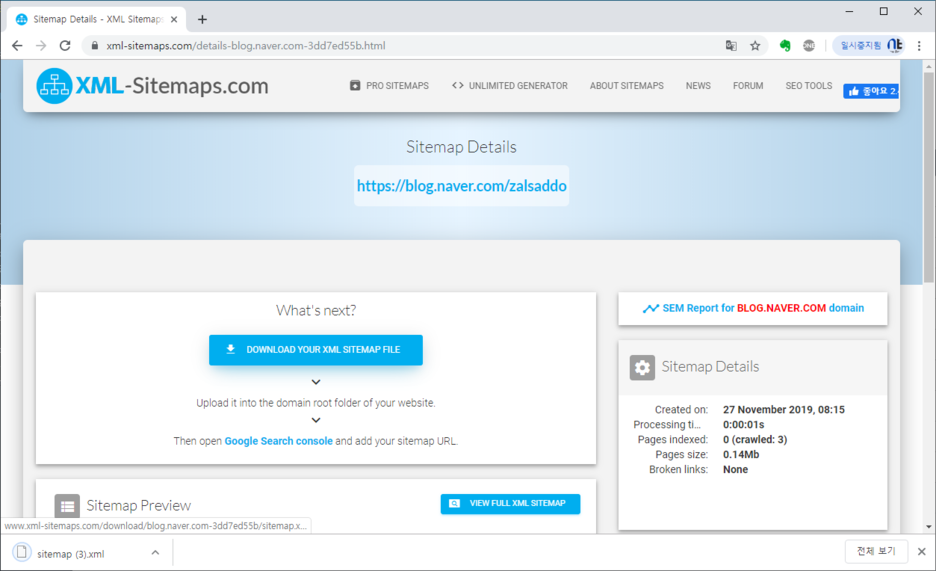Go back to previous page
The image size is (936, 571).
[x=17, y=45]
